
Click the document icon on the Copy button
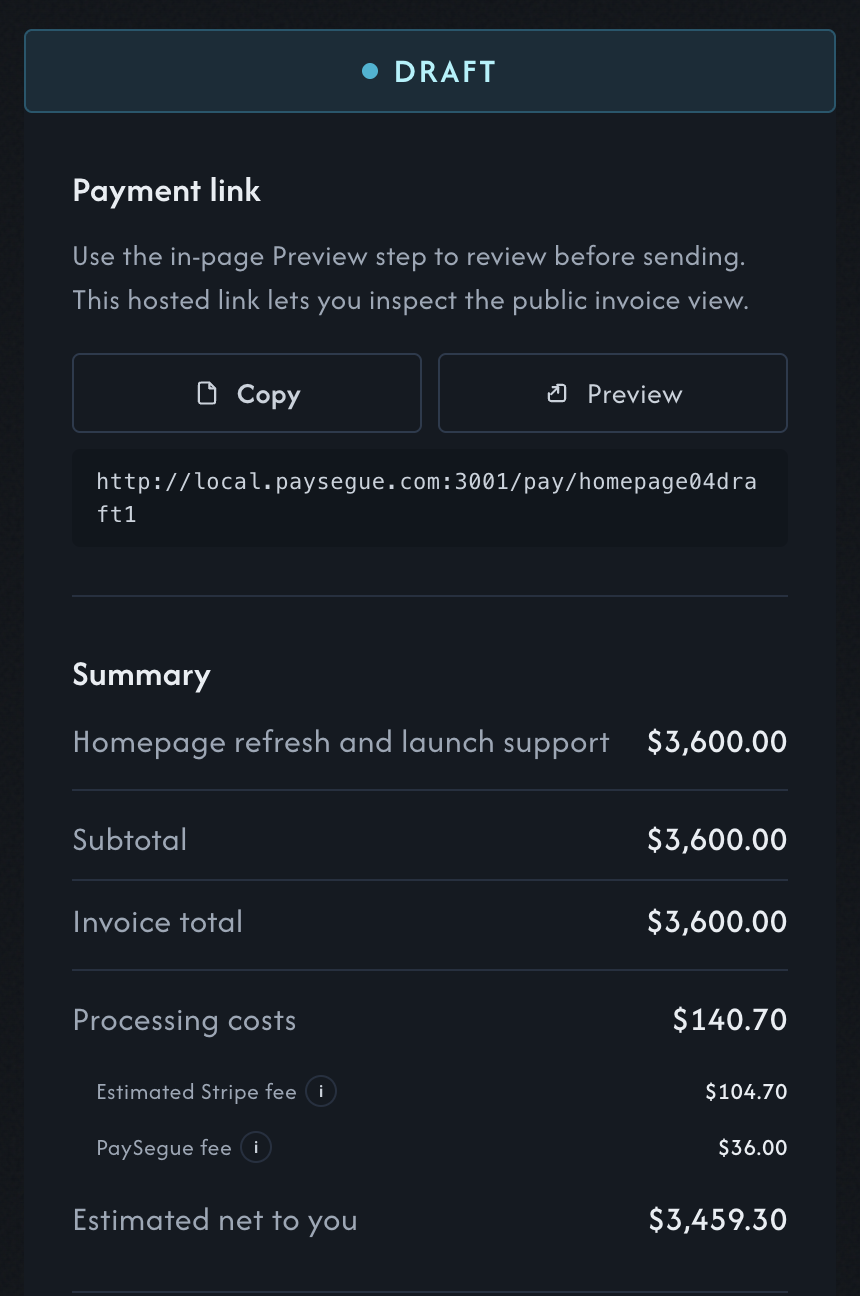207,393
